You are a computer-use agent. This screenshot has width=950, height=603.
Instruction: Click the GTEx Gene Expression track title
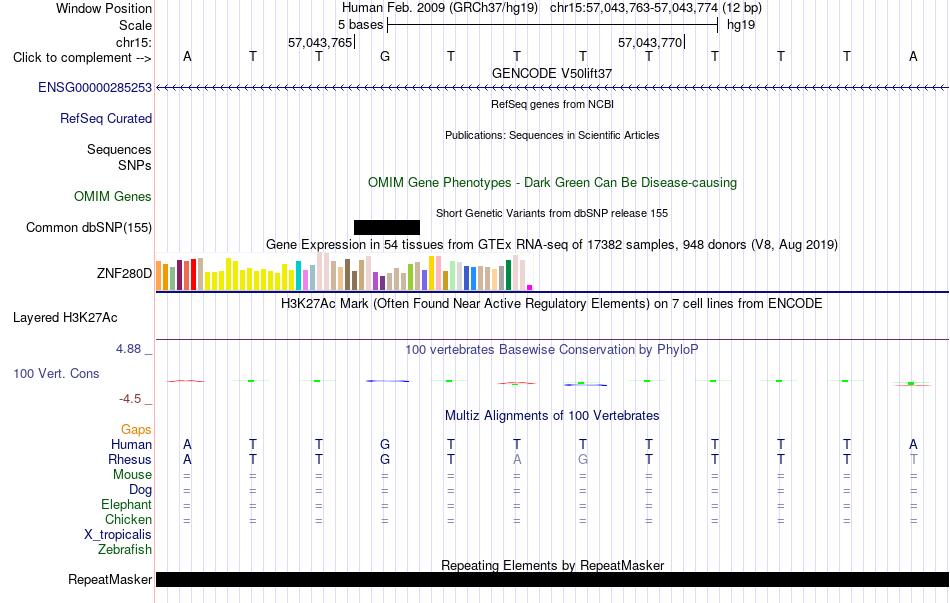coord(552,244)
